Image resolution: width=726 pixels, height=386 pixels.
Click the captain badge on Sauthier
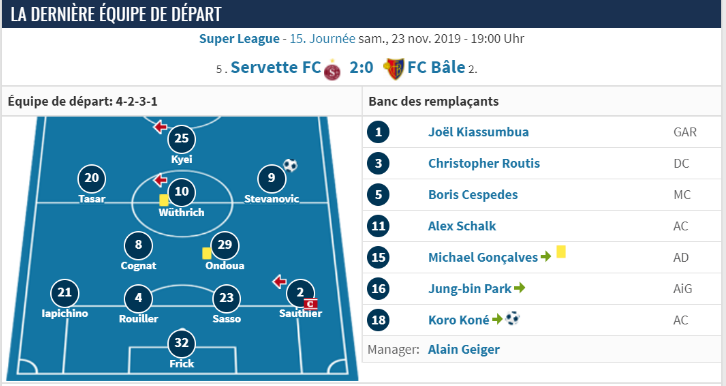click(310, 304)
